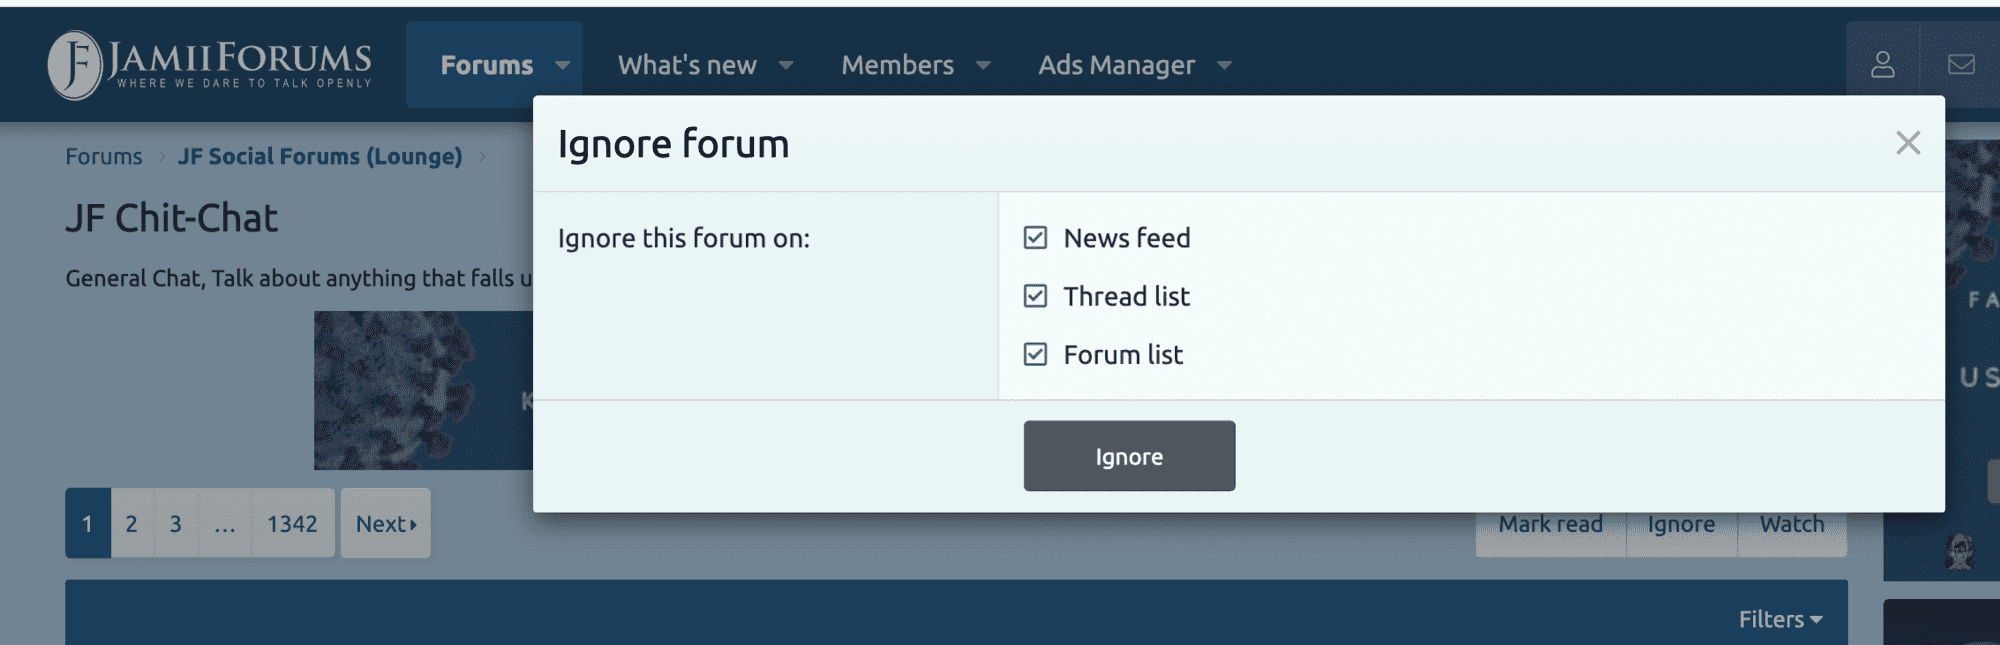Viewport: 2000px width, 645px height.
Task: Expand the Ads Manager dropdown arrow
Action: click(x=1224, y=65)
